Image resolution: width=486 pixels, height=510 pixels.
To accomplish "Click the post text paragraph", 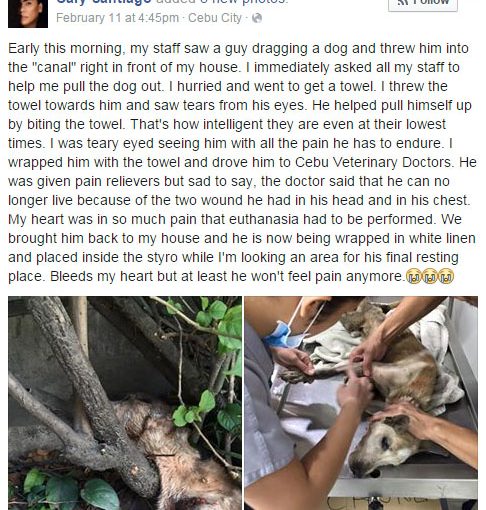I will pyautogui.click(x=242, y=162).
